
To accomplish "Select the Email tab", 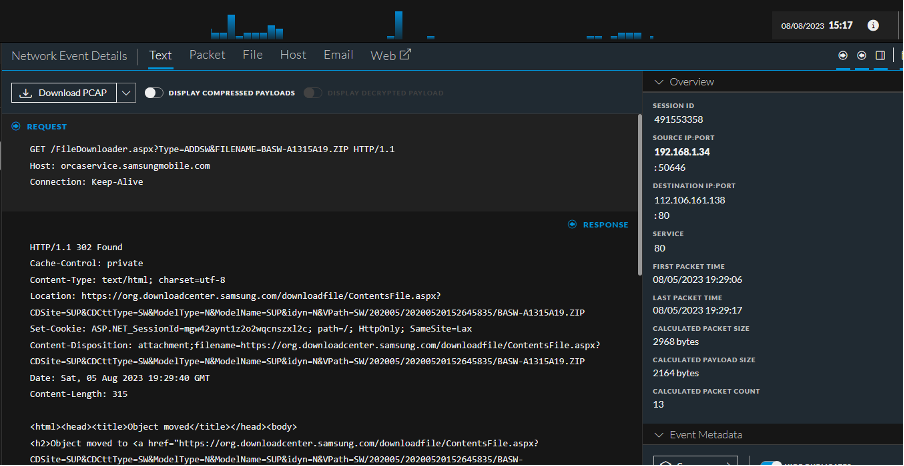I will pos(338,55).
